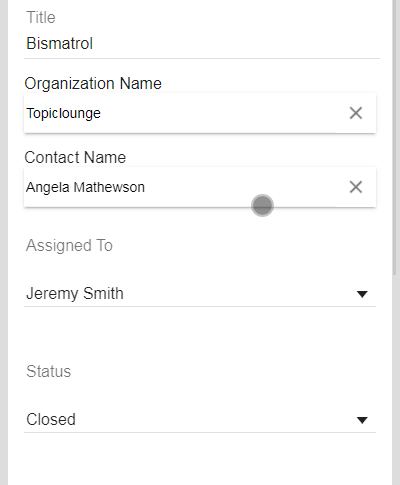Expand the Status dropdown arrow
Viewport: 400px width, 485px height.
(x=362, y=420)
